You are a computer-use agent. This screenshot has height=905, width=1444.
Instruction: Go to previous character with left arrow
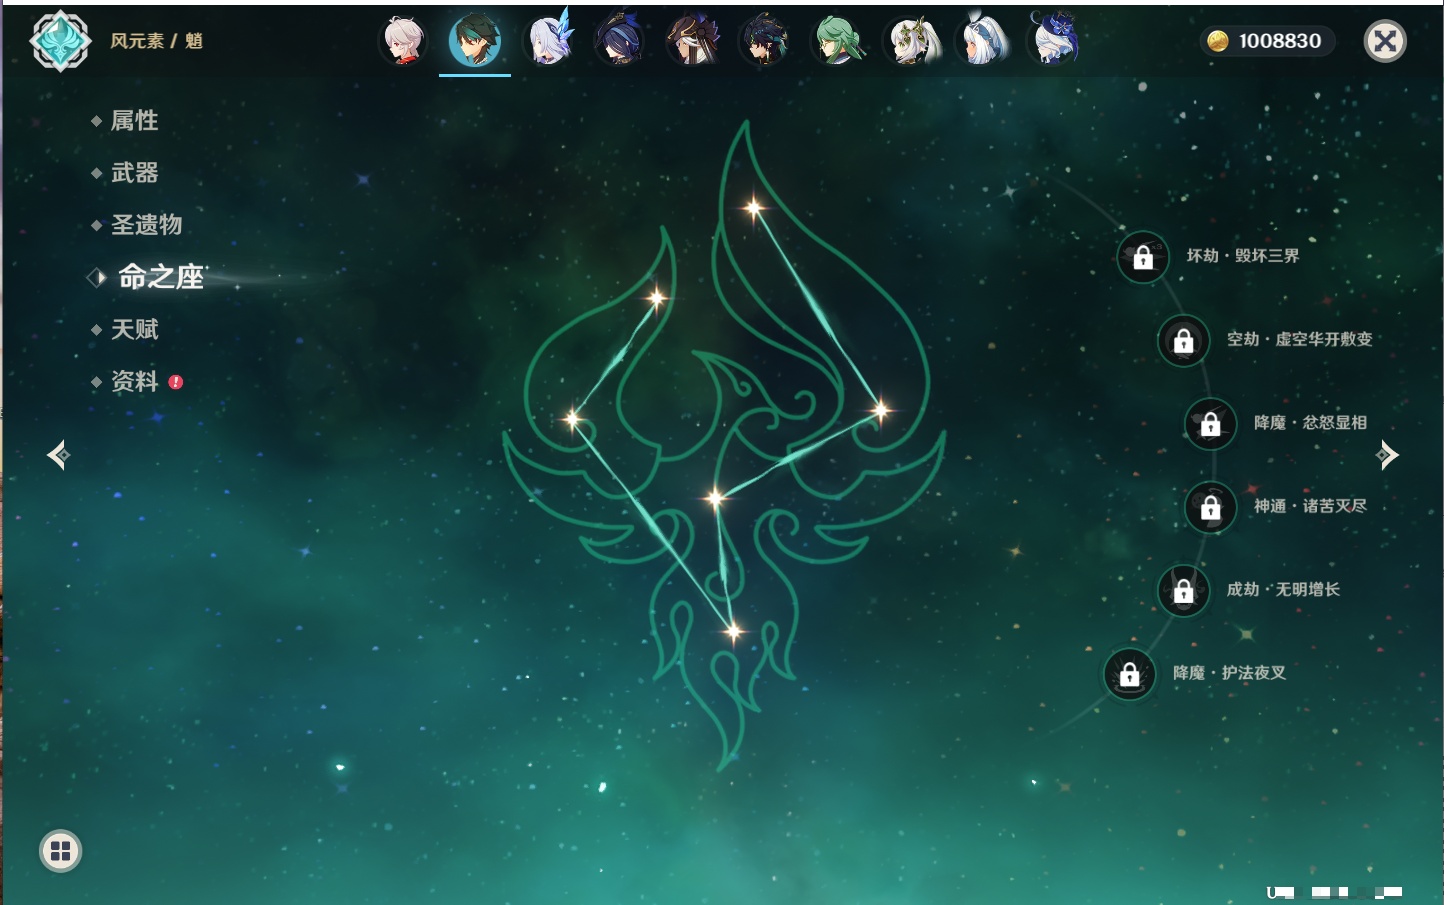coord(58,455)
